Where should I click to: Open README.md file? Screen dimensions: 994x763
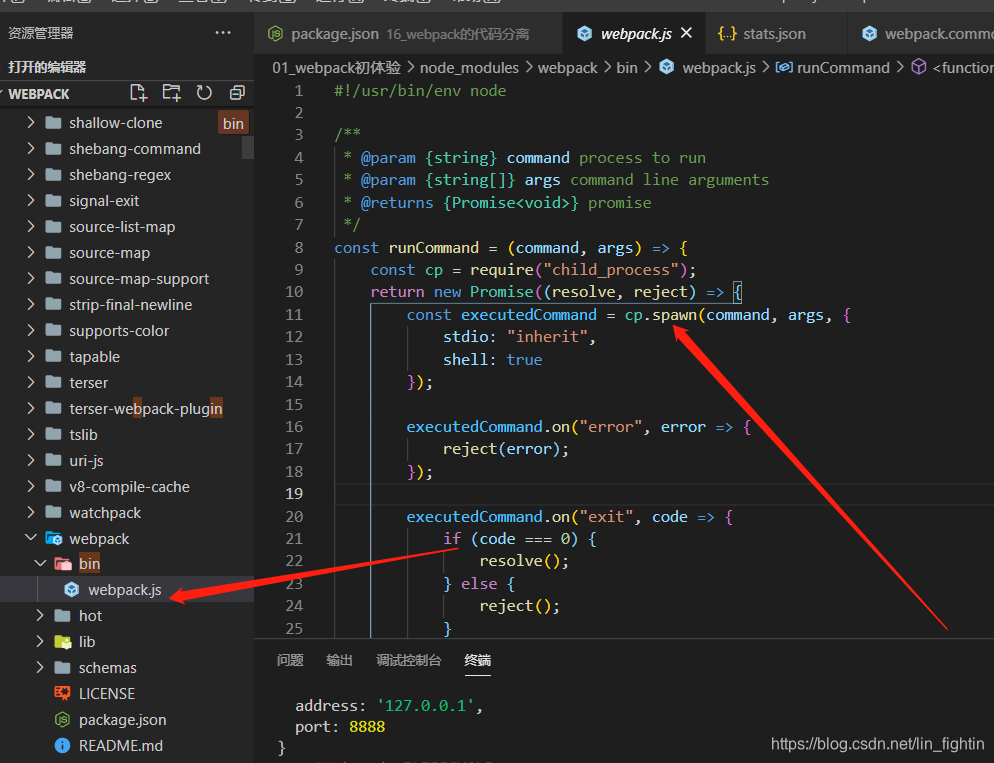[120, 746]
